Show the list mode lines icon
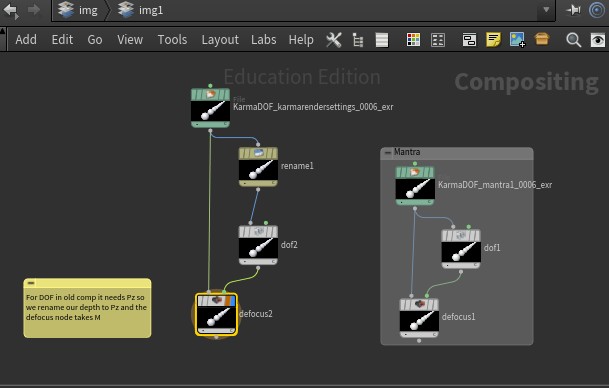The image size is (609, 388). tap(382, 40)
